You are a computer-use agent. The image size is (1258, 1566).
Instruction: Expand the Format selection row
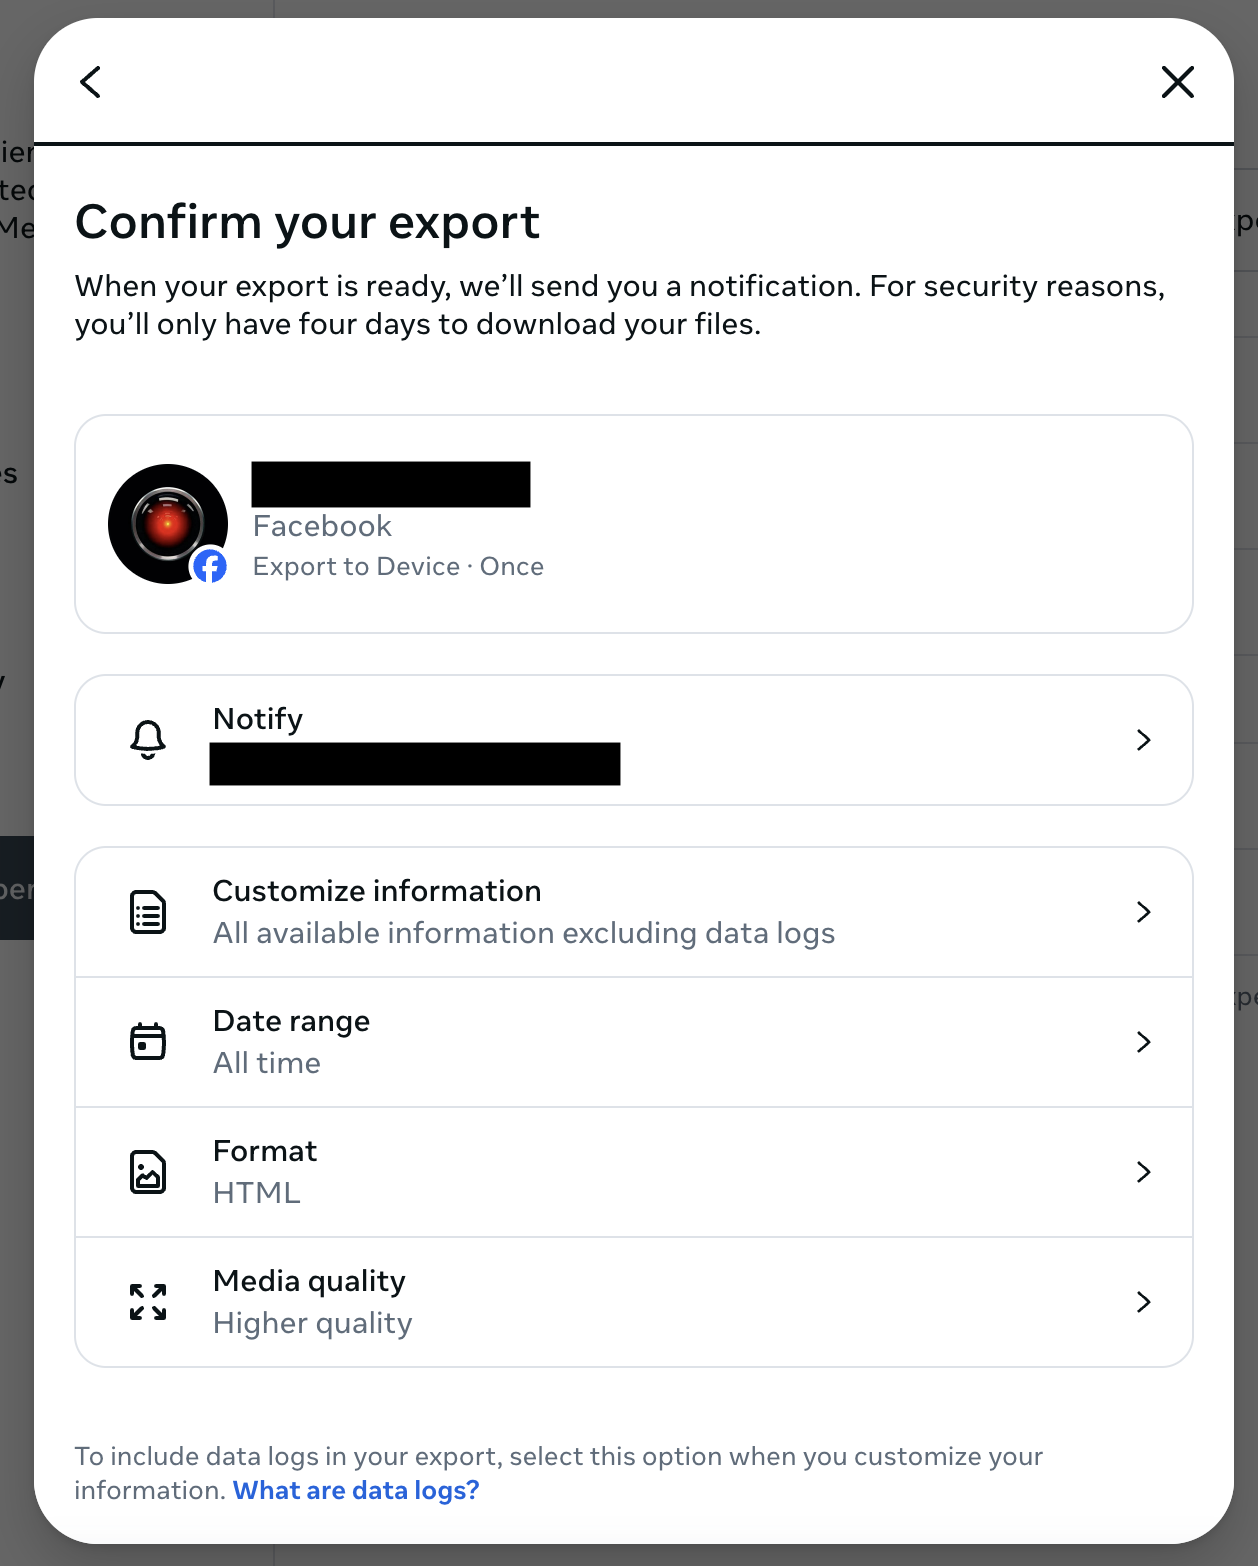pyautogui.click(x=1144, y=1172)
